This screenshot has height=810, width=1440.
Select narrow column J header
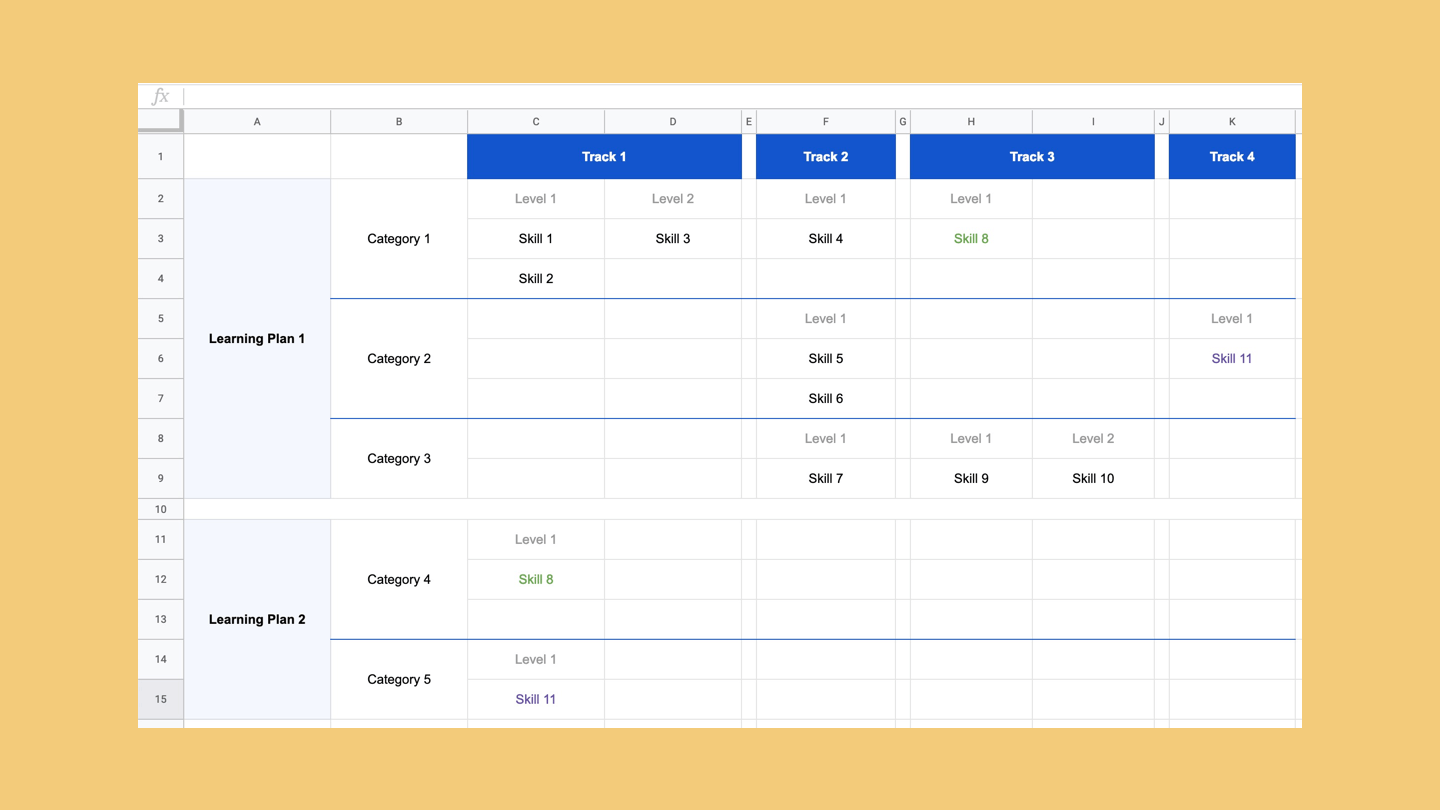[x=1162, y=122]
